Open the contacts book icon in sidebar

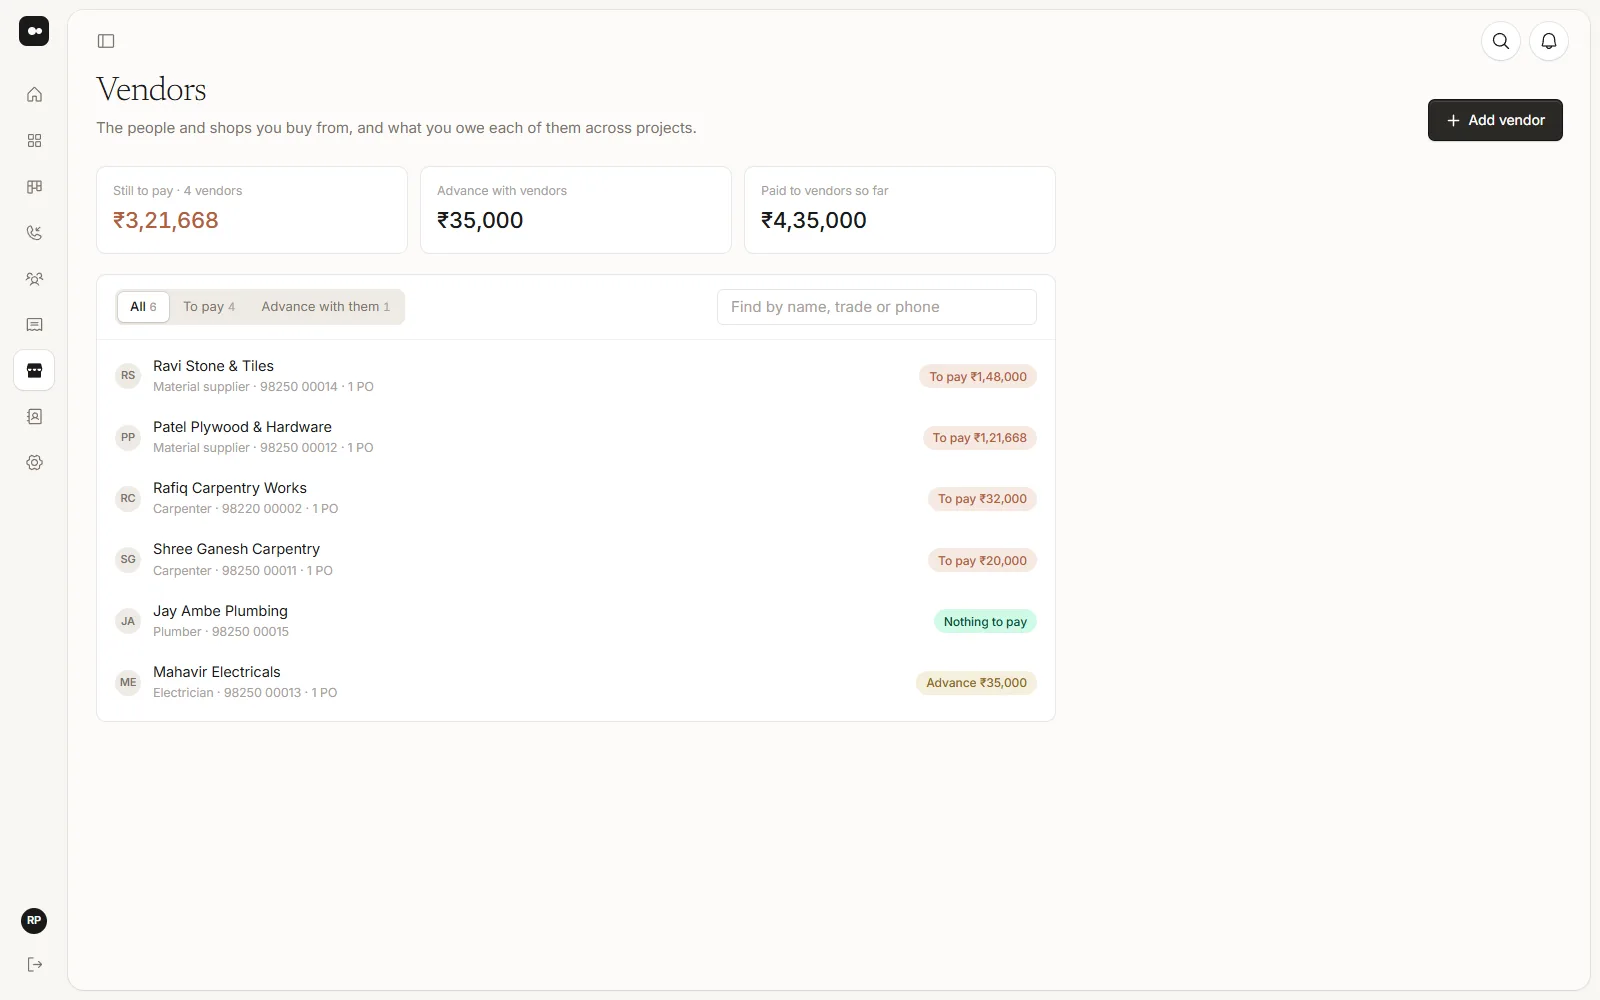point(34,417)
